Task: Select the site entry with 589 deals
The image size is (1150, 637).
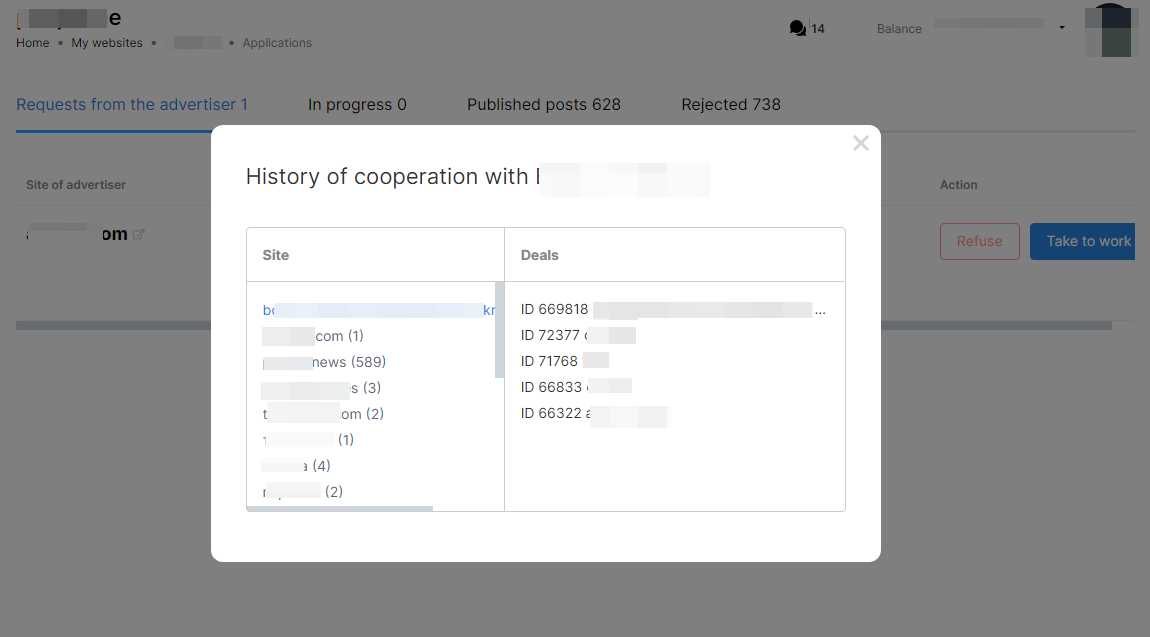Action: pos(324,362)
